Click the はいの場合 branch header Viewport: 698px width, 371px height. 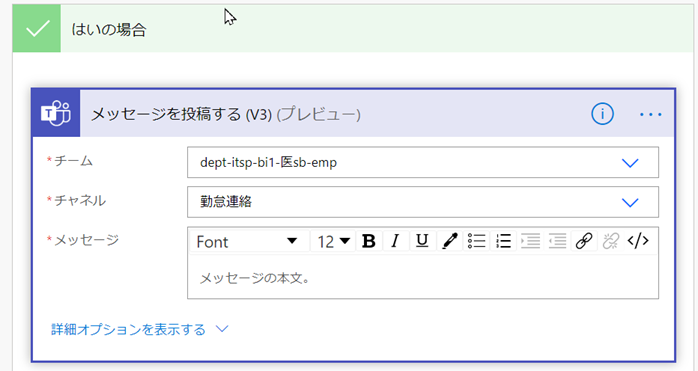(353, 29)
